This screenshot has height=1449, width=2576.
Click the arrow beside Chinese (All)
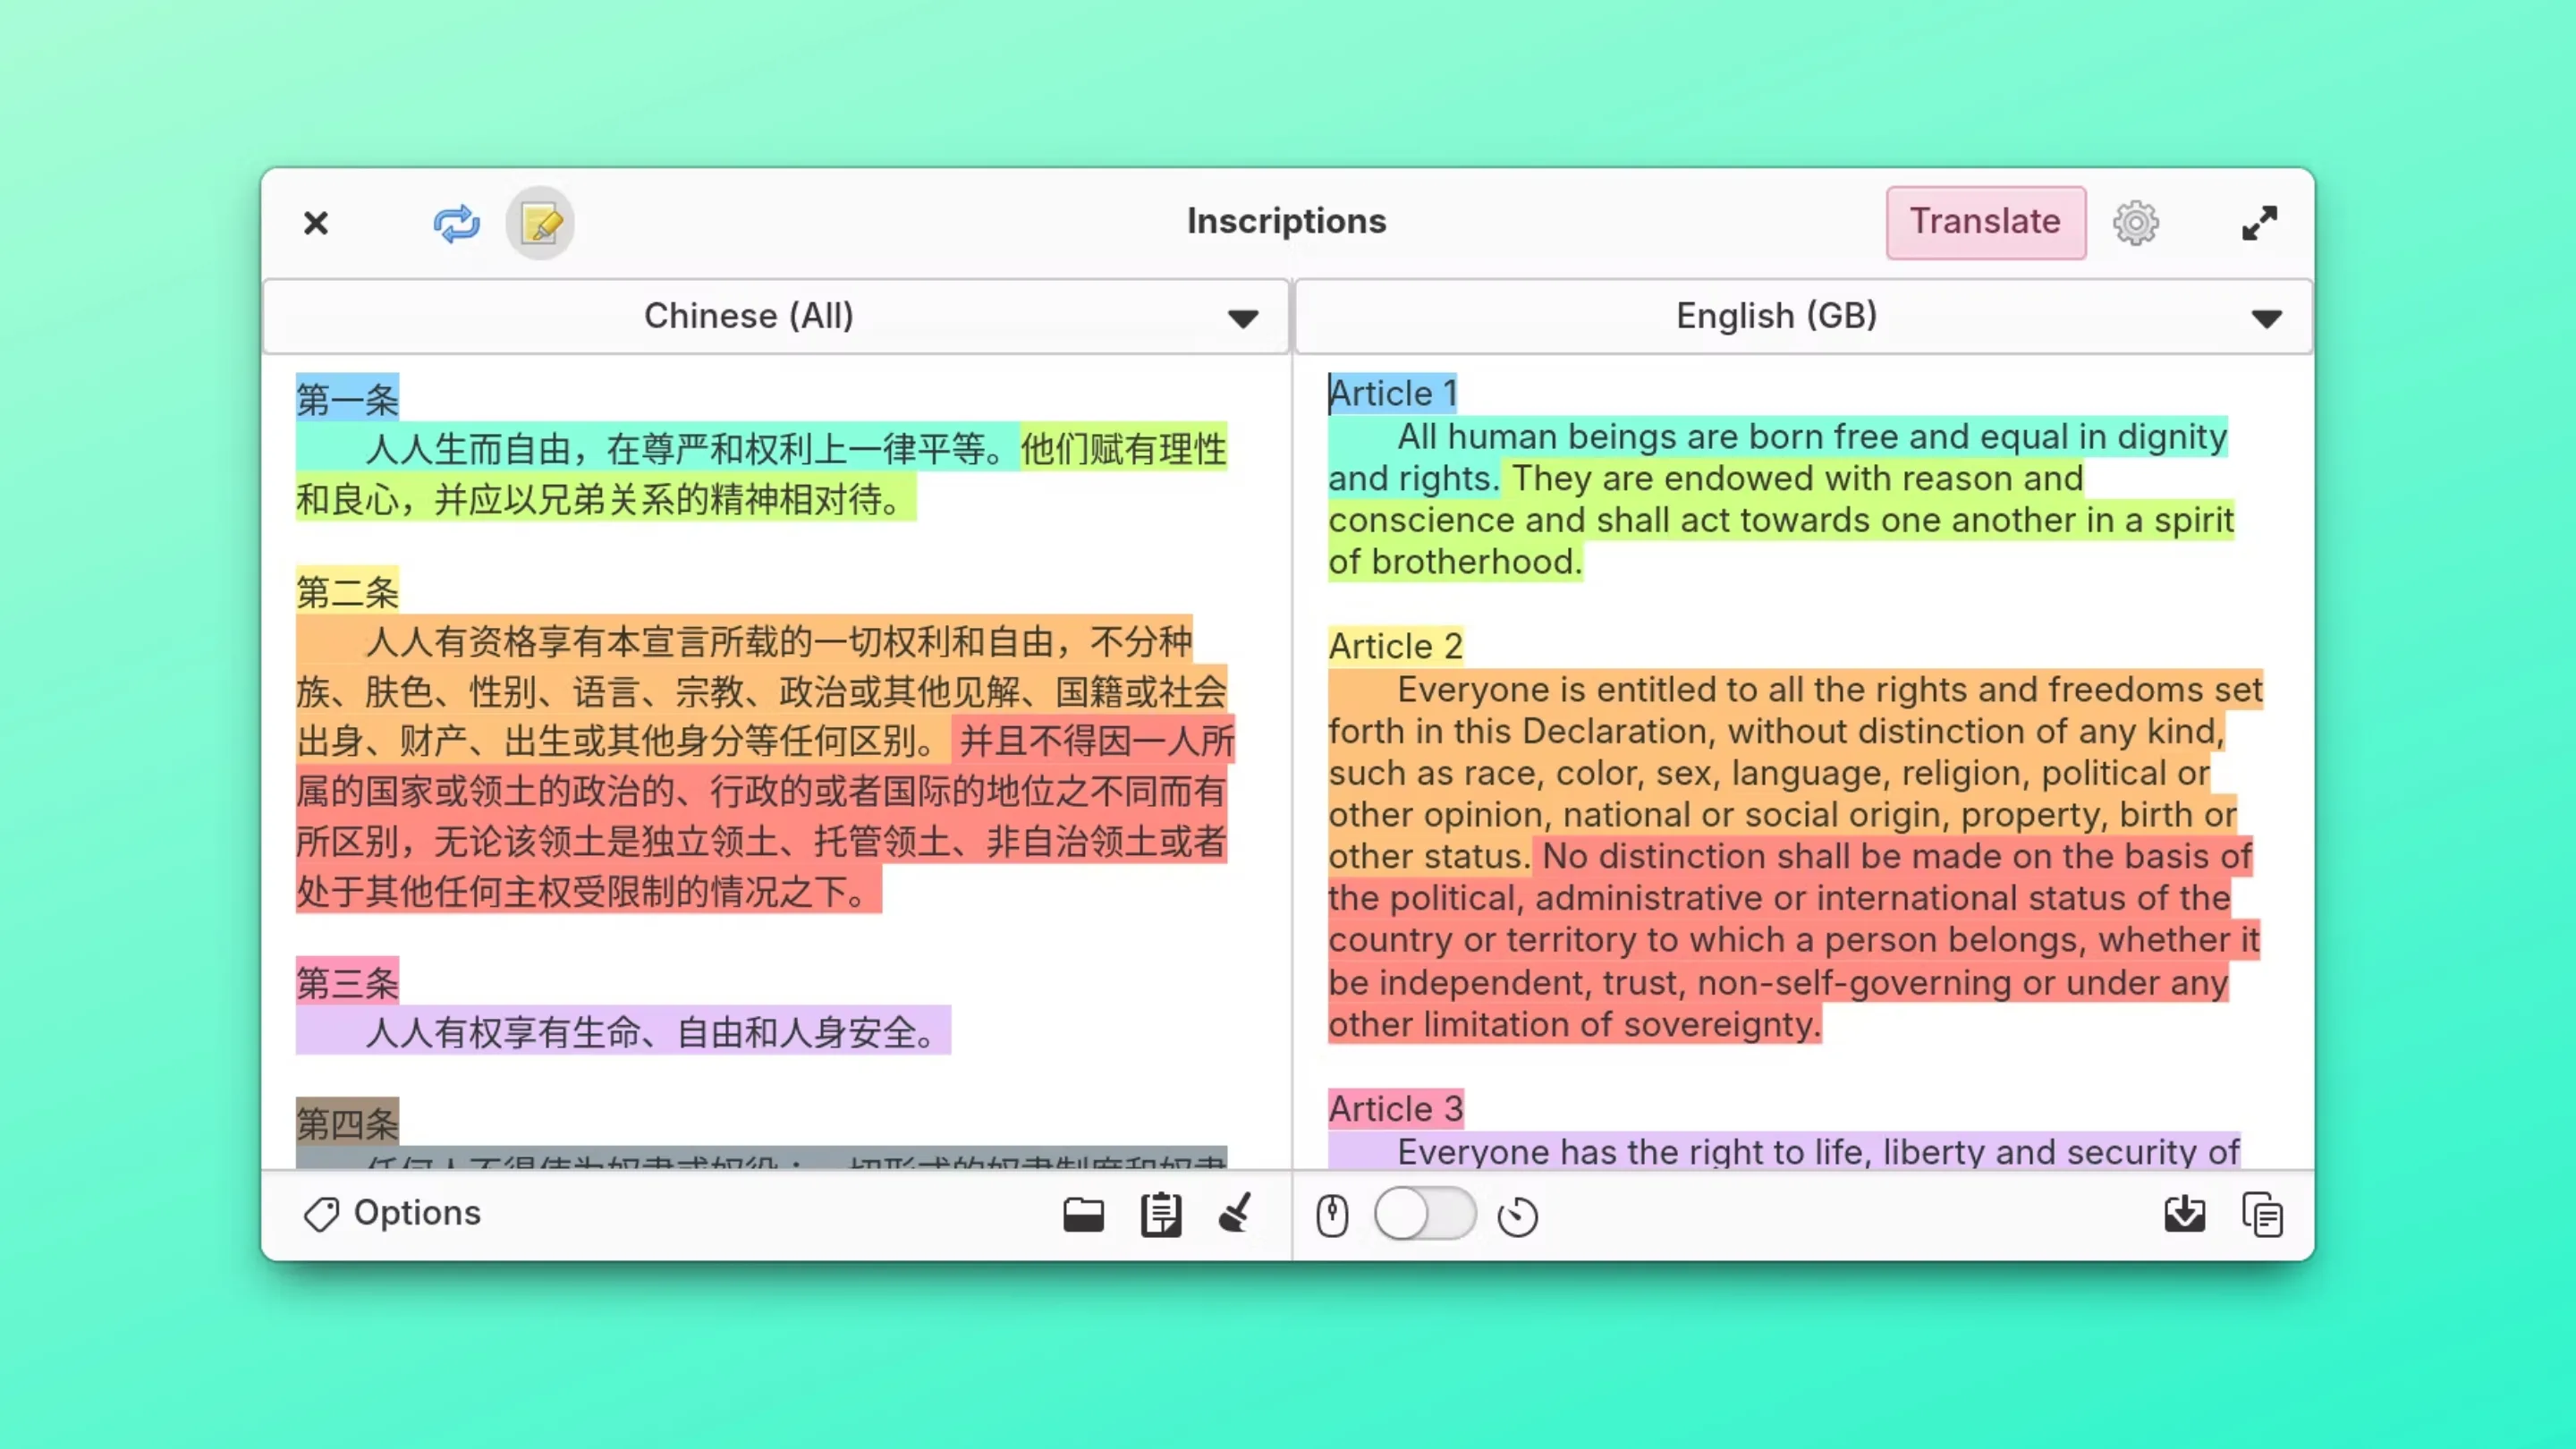tap(1242, 319)
